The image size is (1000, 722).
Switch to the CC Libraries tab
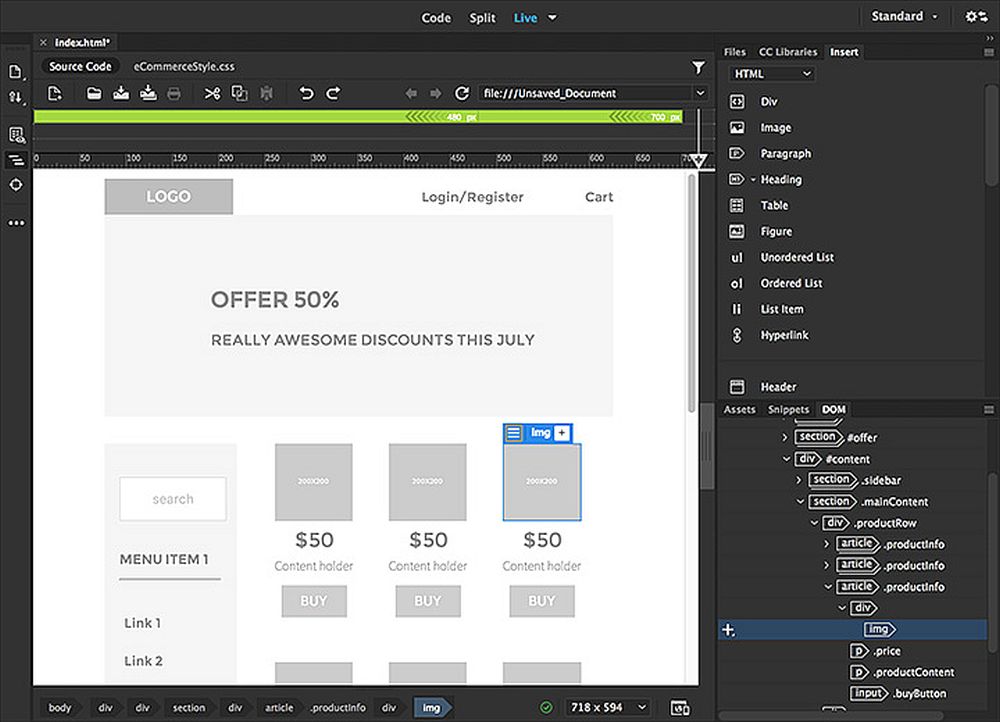(x=787, y=52)
